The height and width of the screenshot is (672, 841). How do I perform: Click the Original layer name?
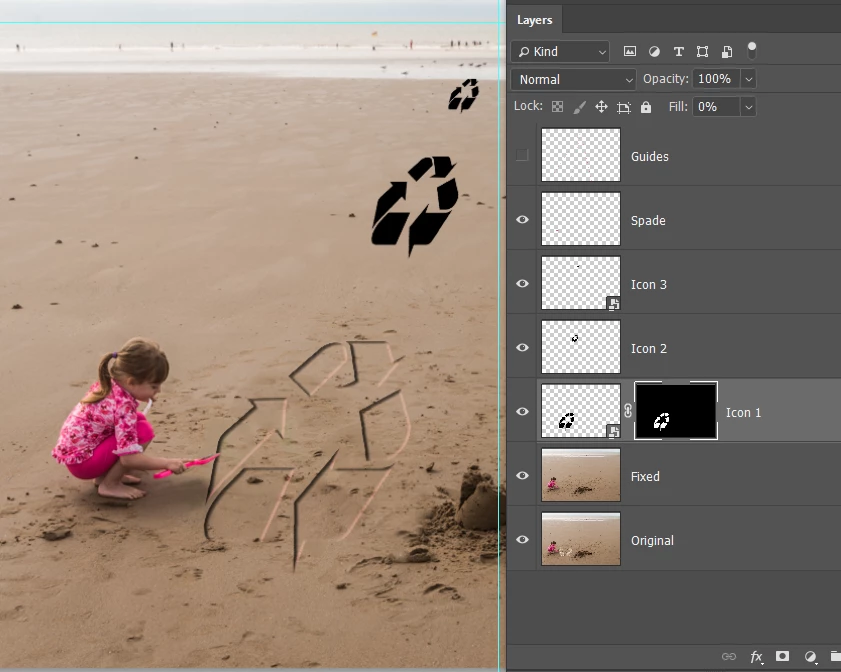pyautogui.click(x=652, y=541)
